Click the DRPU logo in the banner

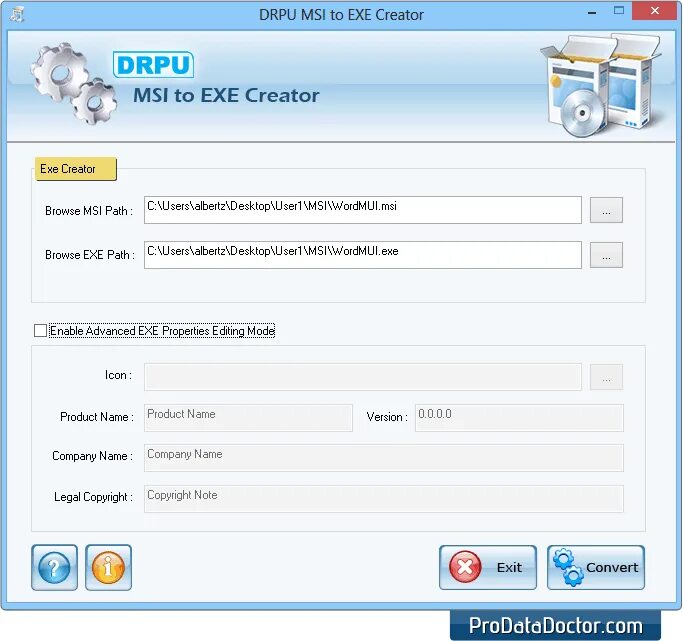pos(153,65)
